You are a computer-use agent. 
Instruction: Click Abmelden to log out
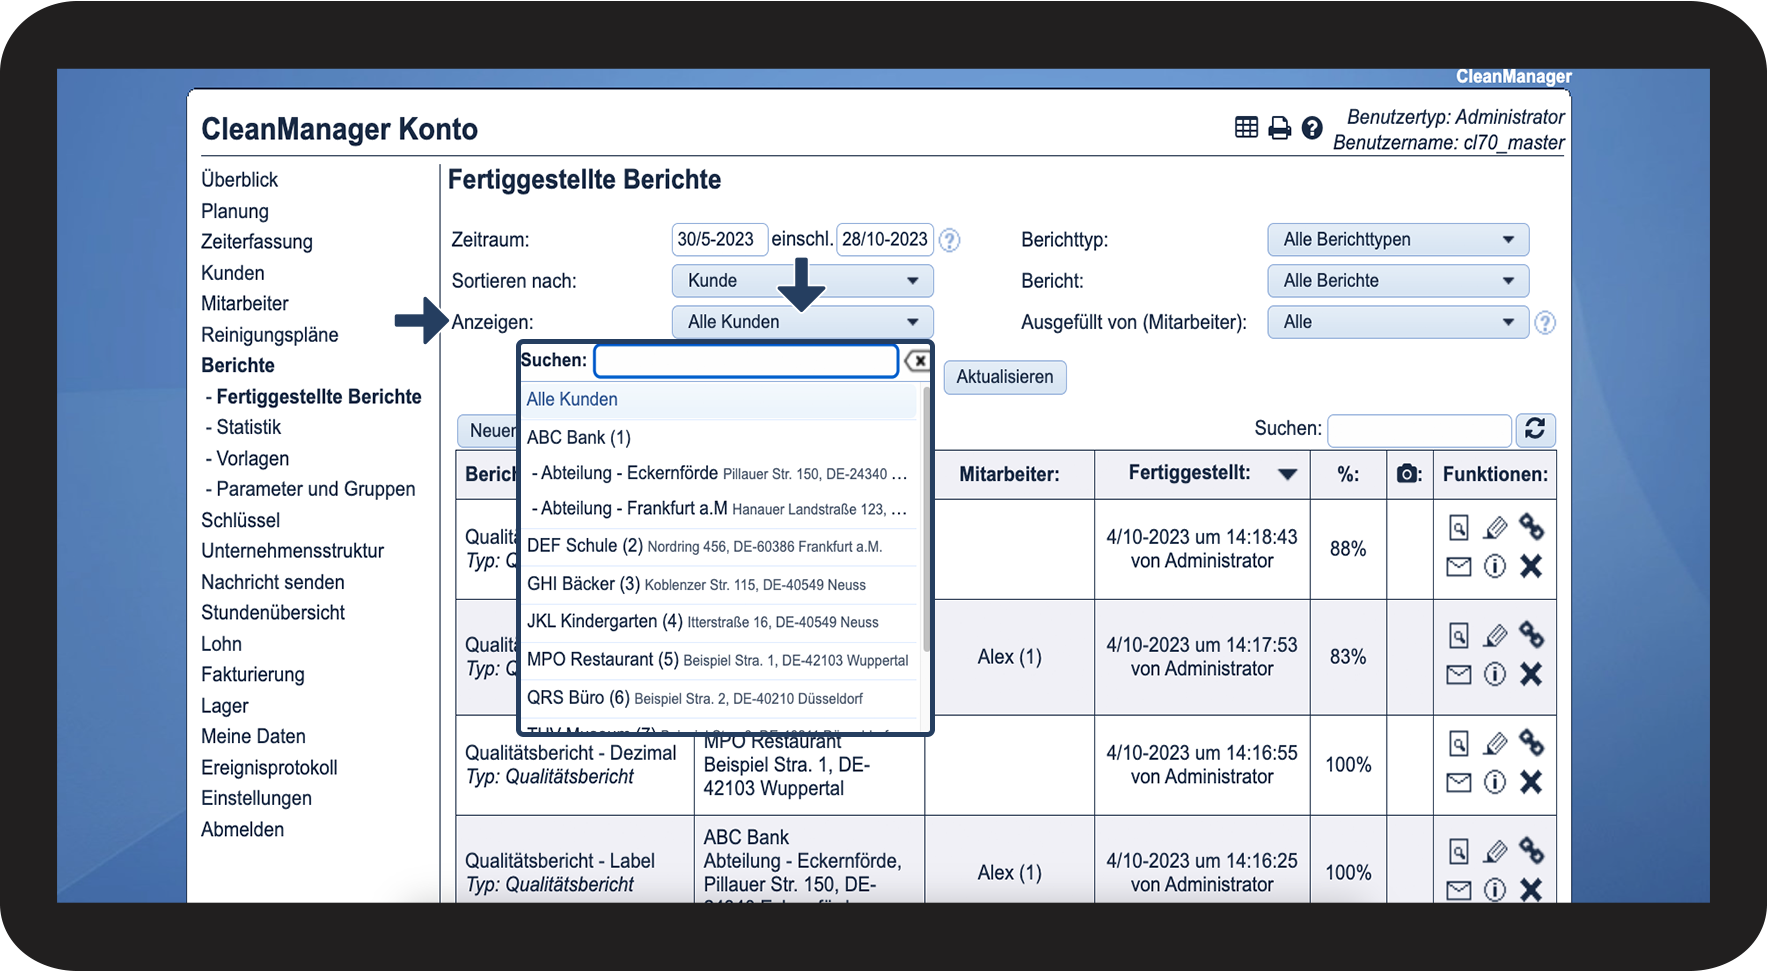pos(242,830)
